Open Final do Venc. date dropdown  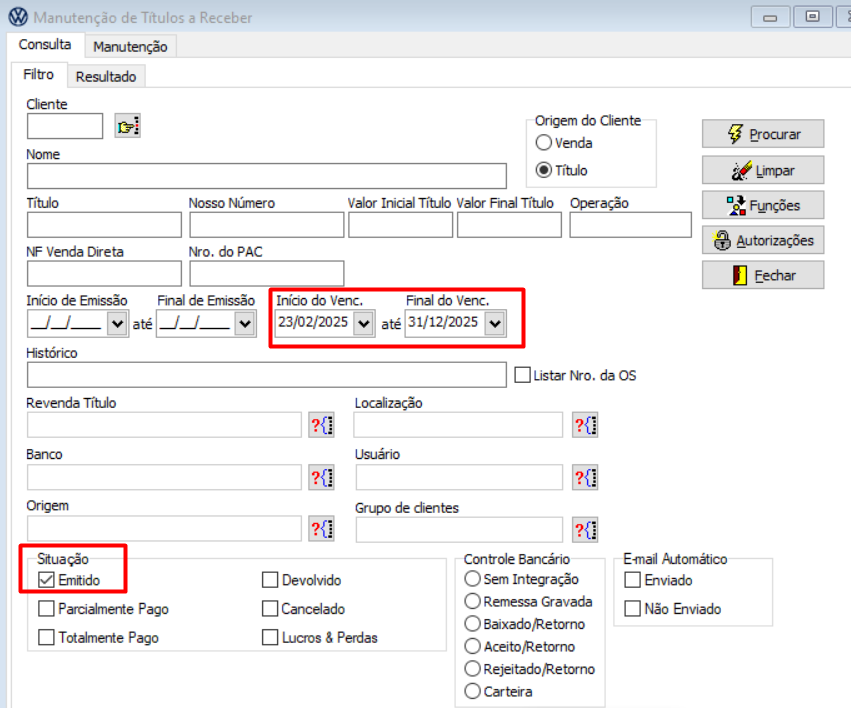coord(495,324)
